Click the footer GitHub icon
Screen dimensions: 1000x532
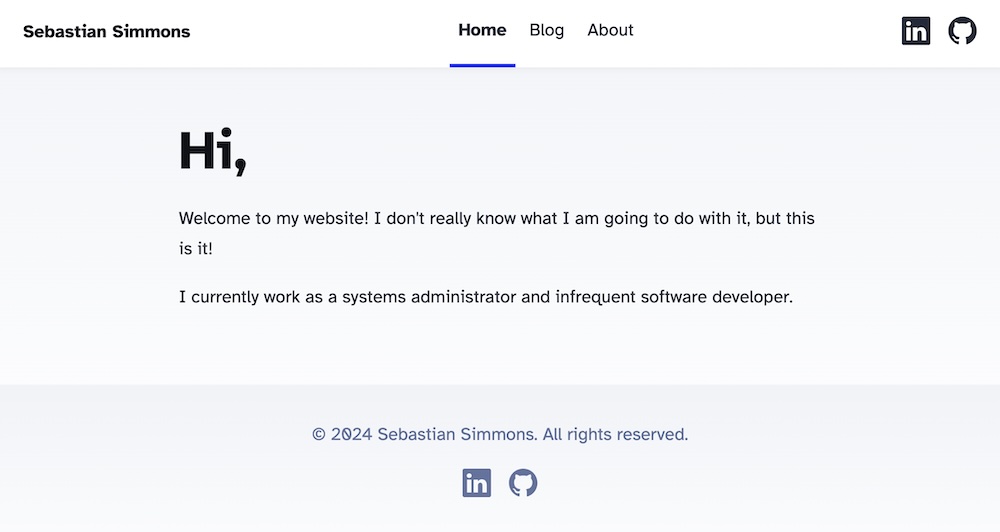[x=523, y=483]
